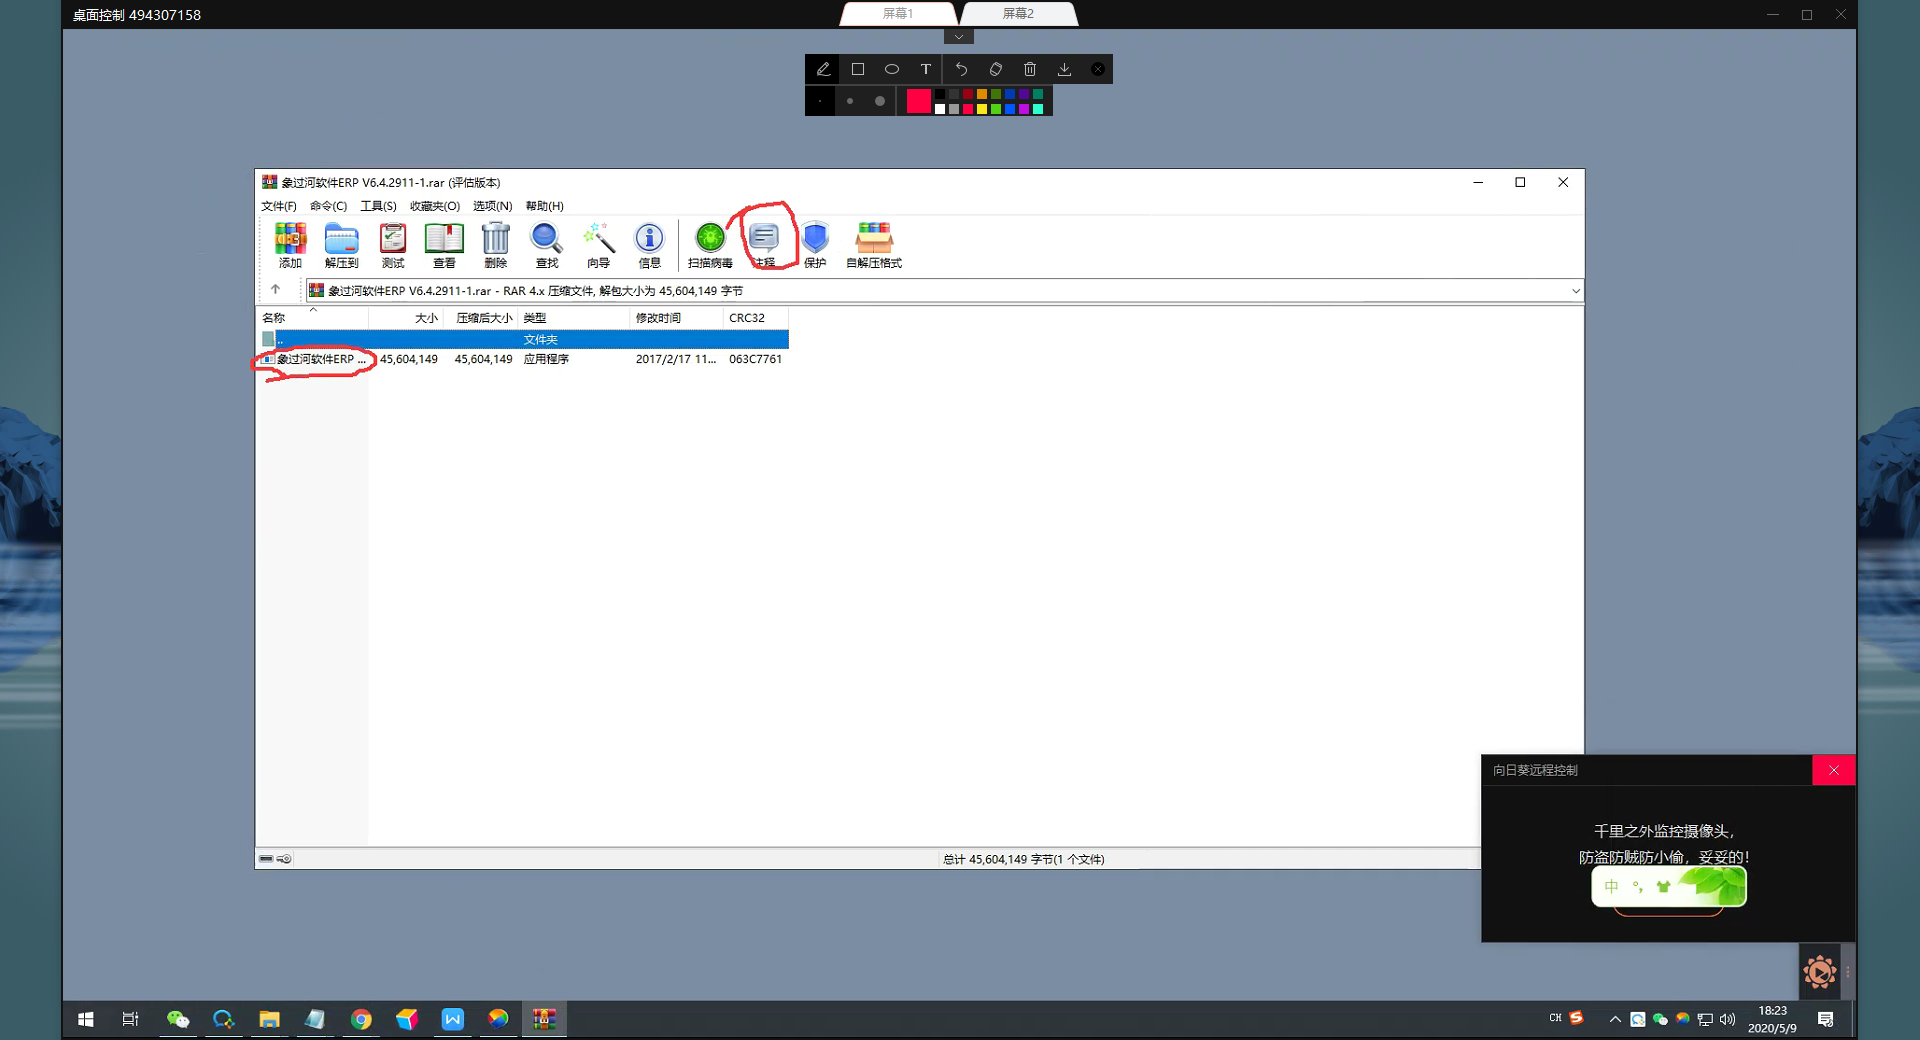Select the 象过河软件ERP file row
Image resolution: width=1920 pixels, height=1040 pixels.
(522, 359)
